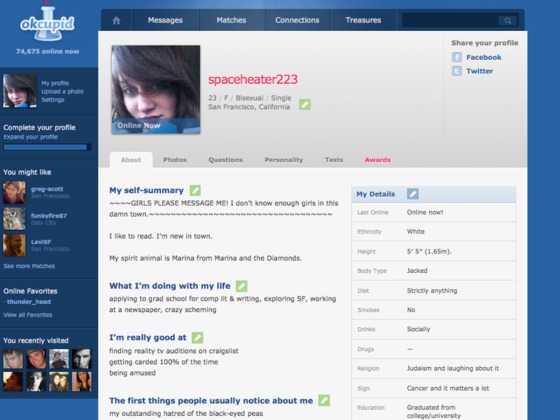
Task: Open the Treasures menu
Action: [363, 20]
